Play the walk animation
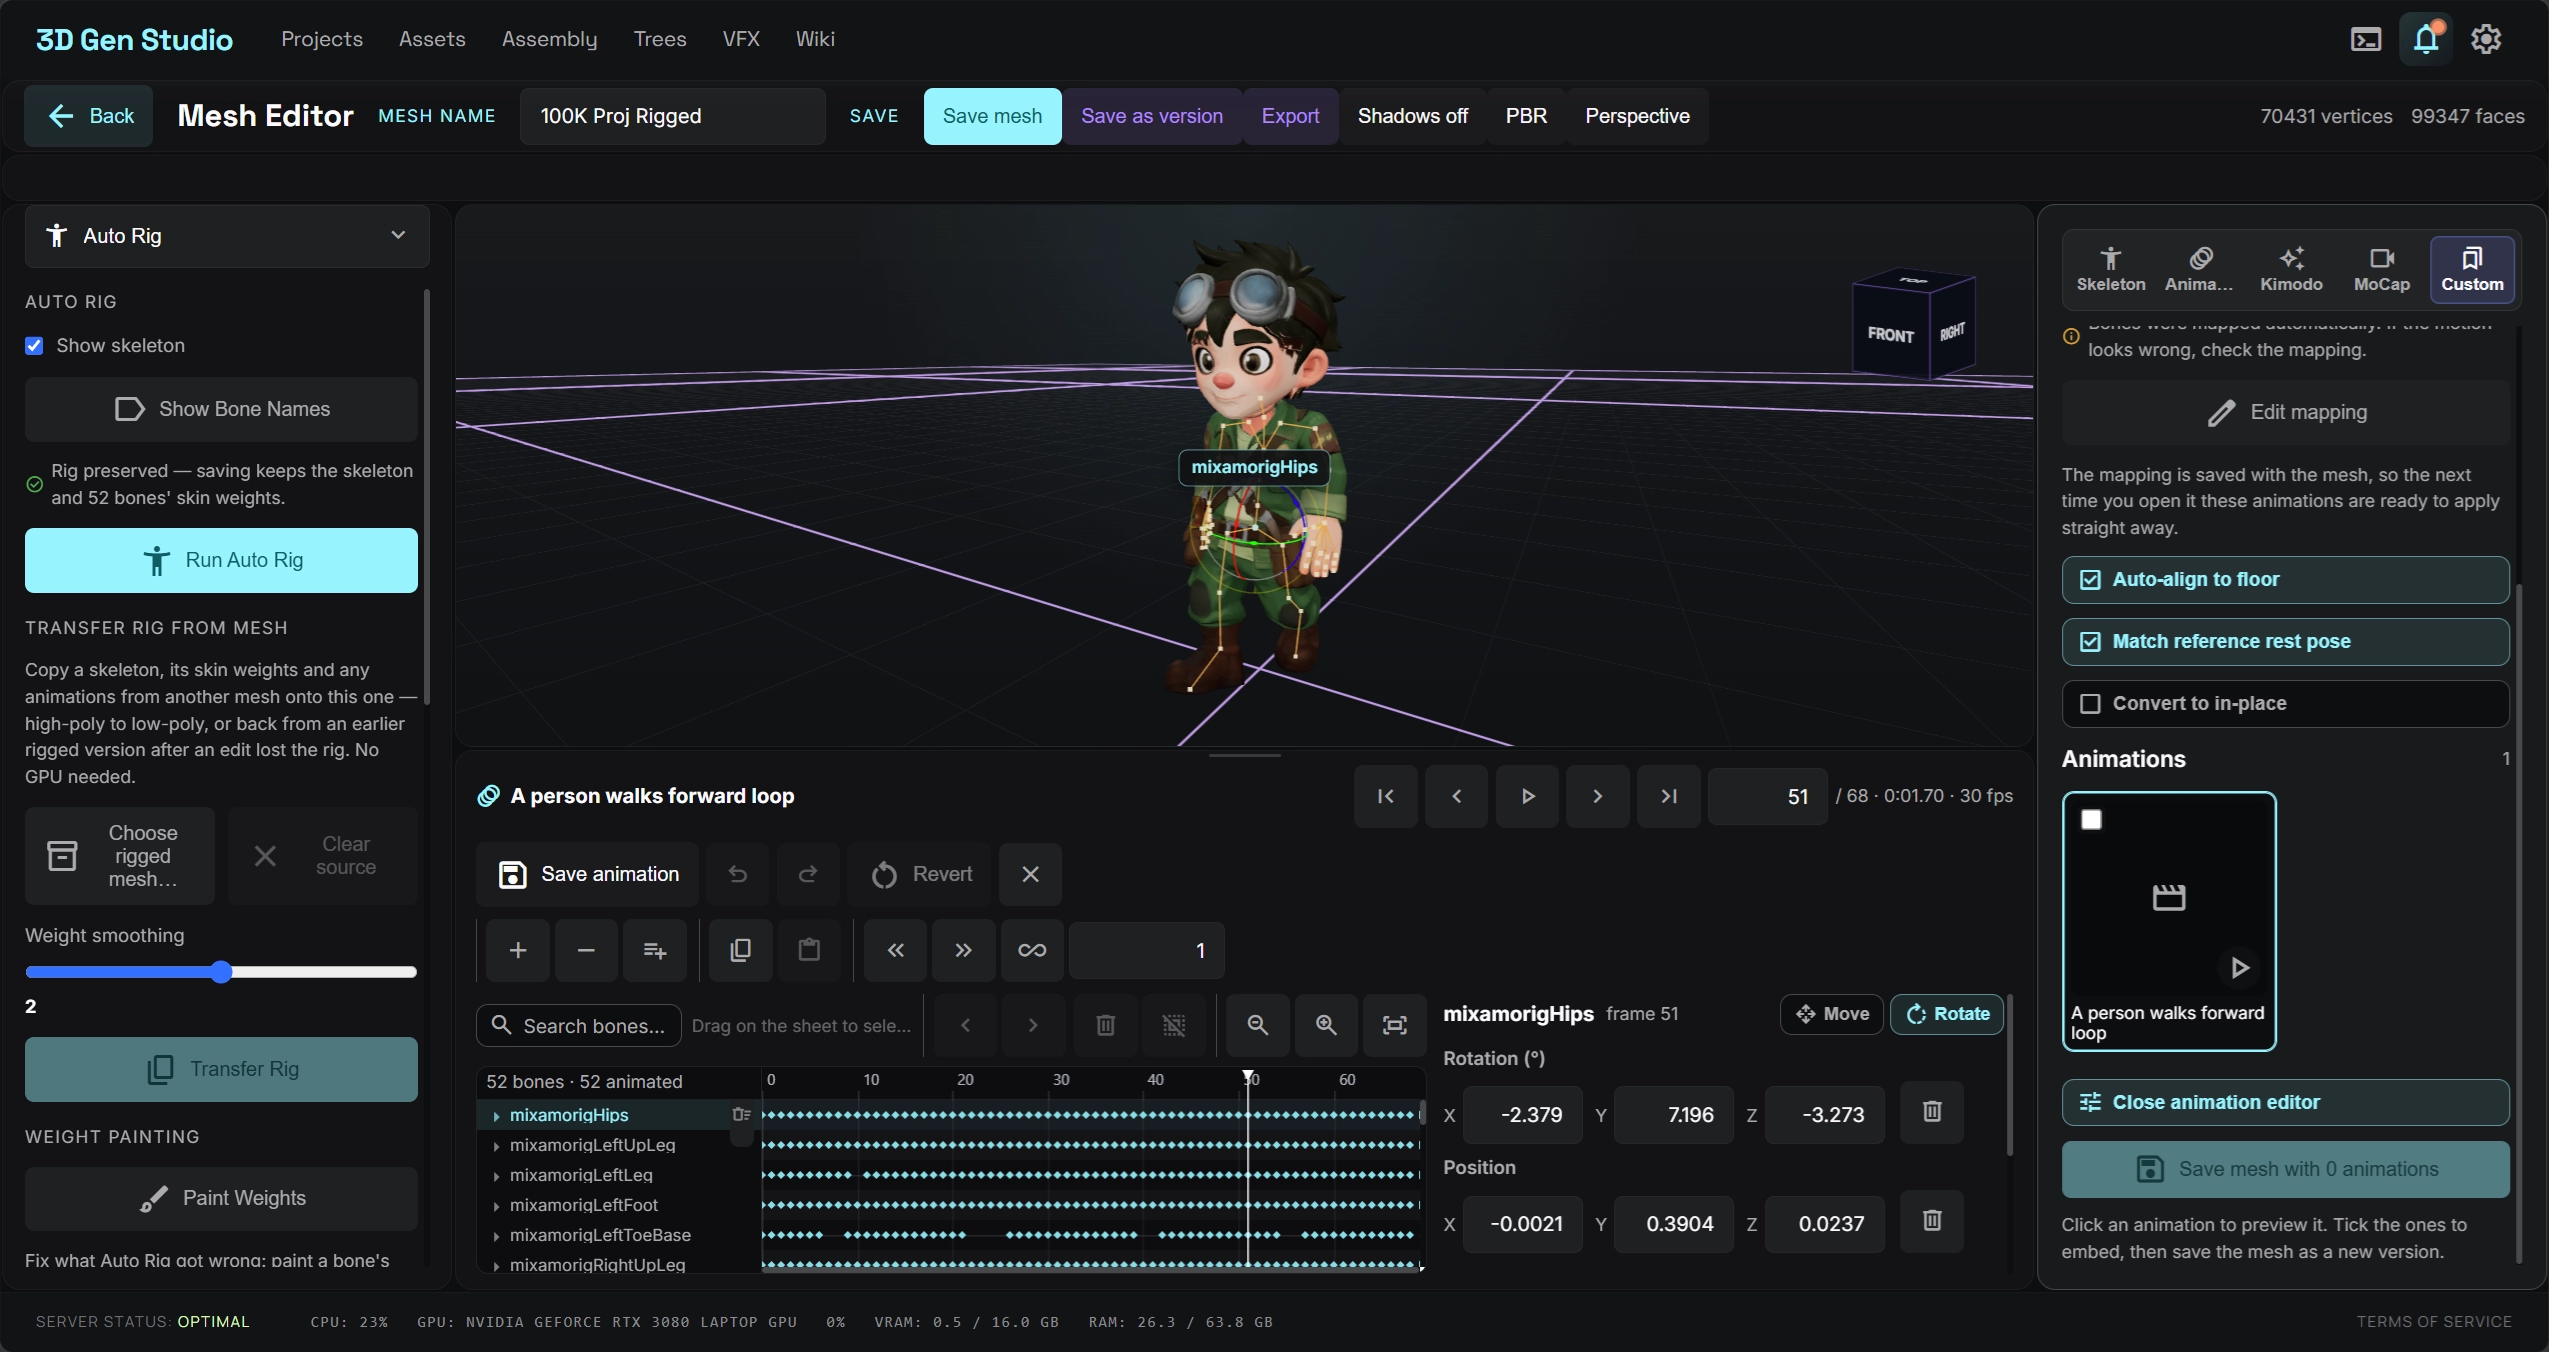Viewport: 2549px width, 1352px height. (x=1527, y=796)
